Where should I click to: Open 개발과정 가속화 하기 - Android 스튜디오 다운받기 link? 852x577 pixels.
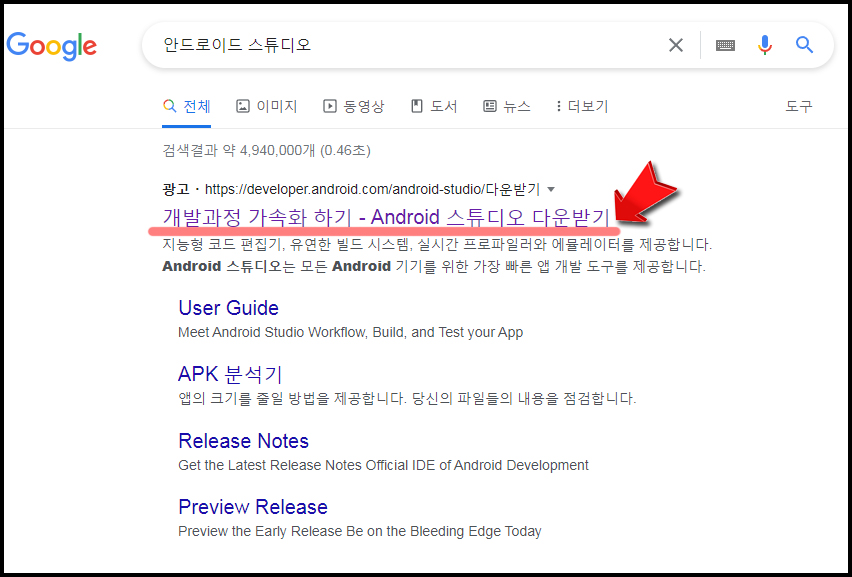(386, 217)
